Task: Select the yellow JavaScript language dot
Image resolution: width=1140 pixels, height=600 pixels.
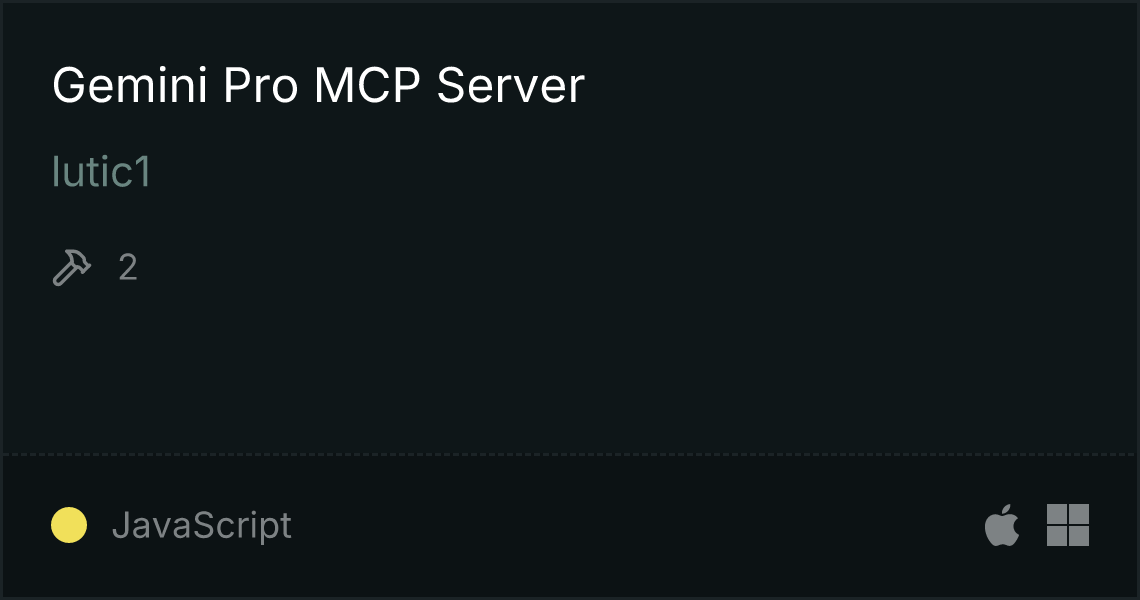Action: click(69, 525)
